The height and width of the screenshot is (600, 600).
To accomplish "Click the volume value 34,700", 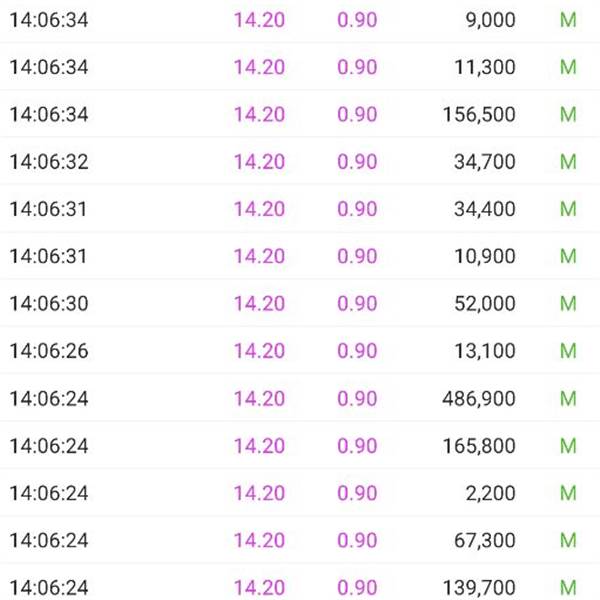I will 485,162.
